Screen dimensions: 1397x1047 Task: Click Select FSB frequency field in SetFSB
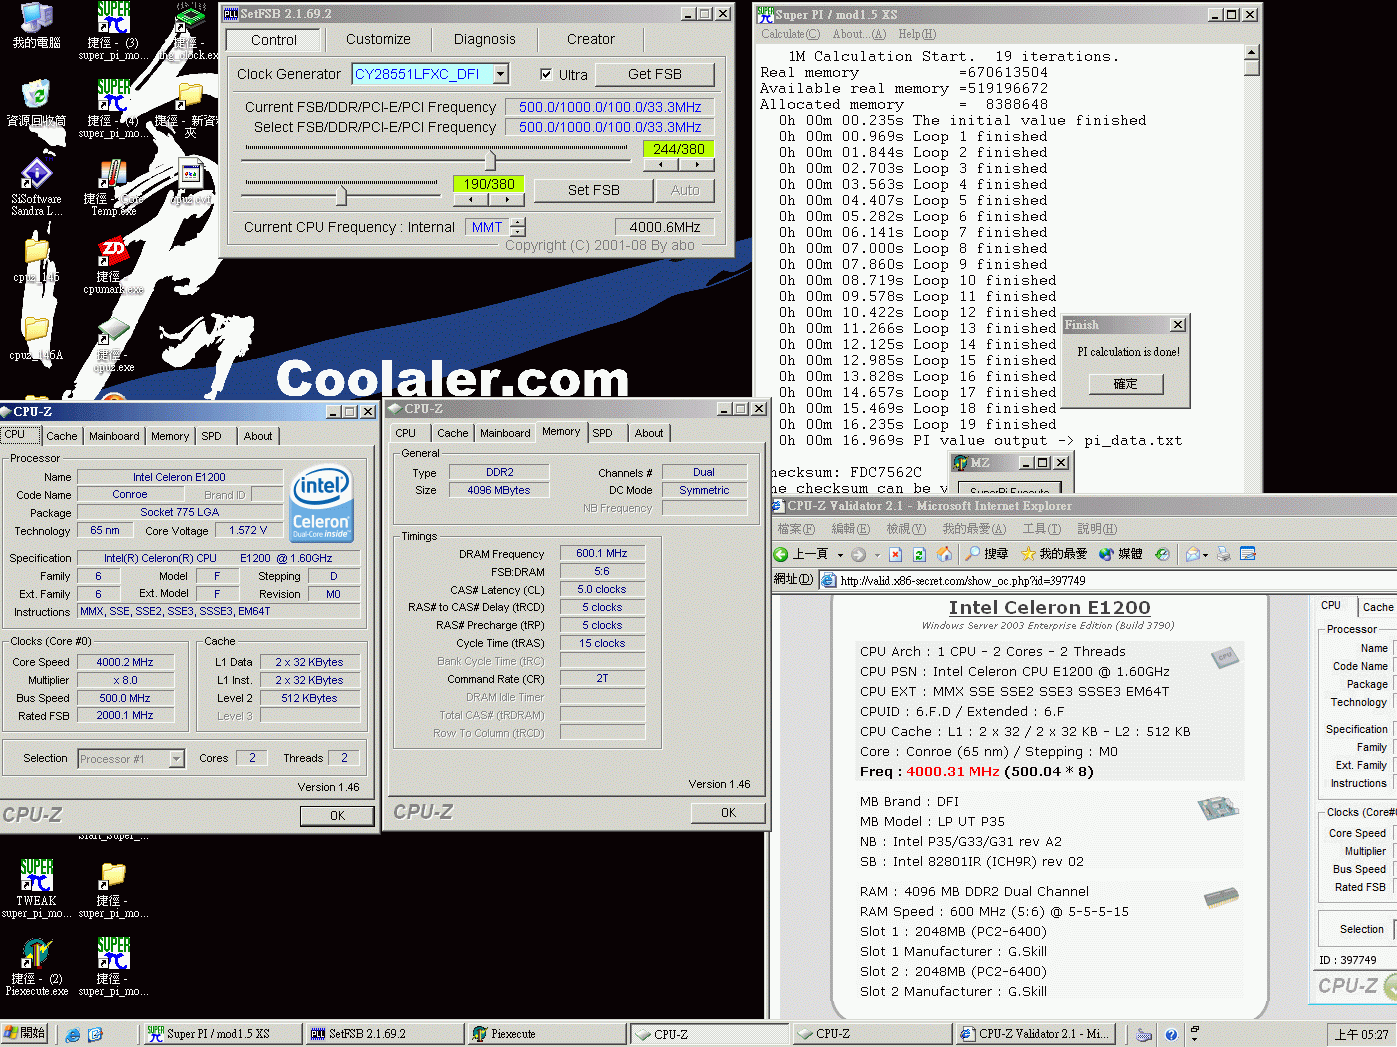point(610,127)
